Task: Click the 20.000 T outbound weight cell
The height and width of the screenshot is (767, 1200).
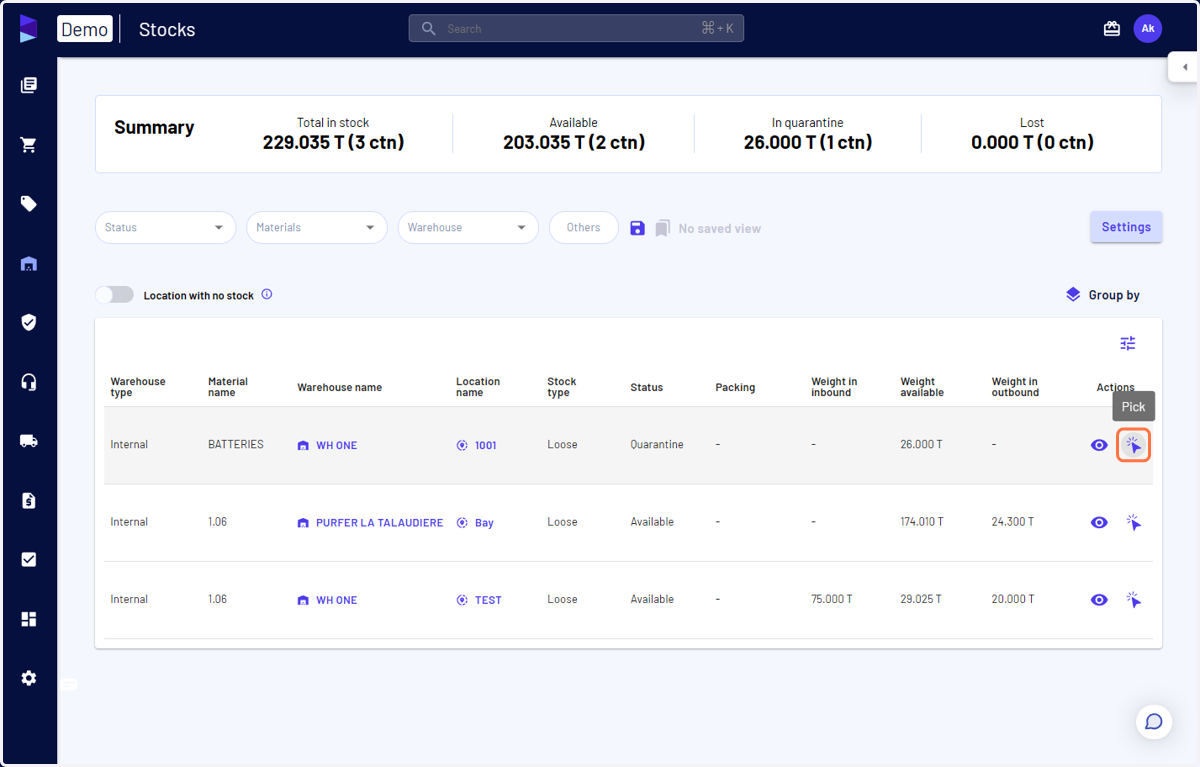Action: click(1014, 600)
